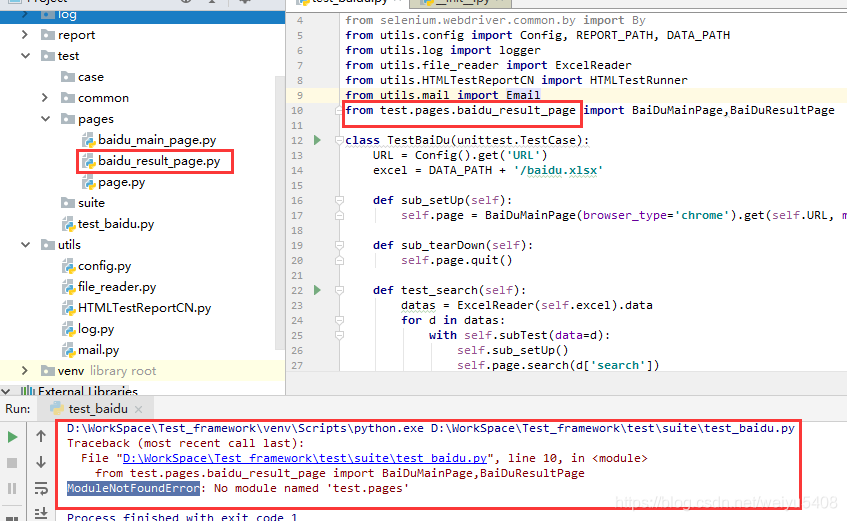Click the page.py file icon
The width and height of the screenshot is (847, 521).
pyautogui.click(x=89, y=183)
